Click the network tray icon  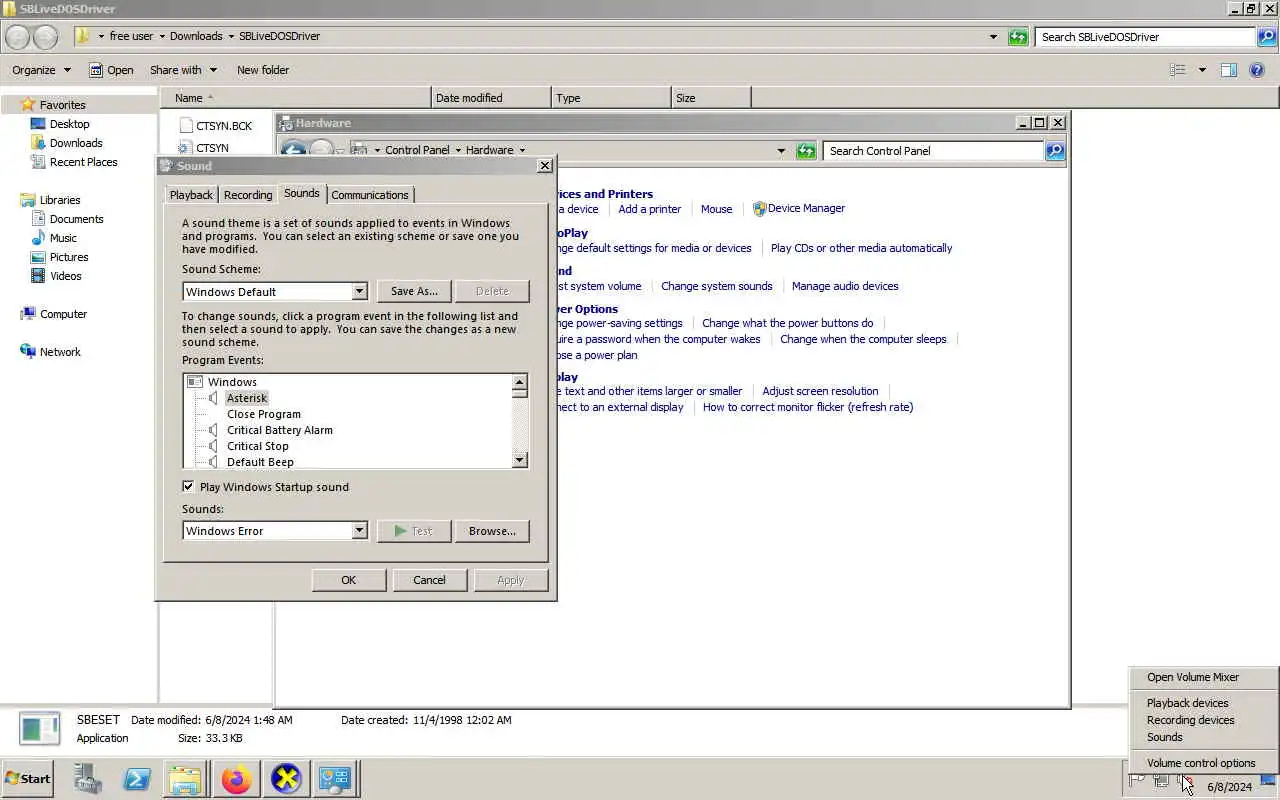[1160, 781]
